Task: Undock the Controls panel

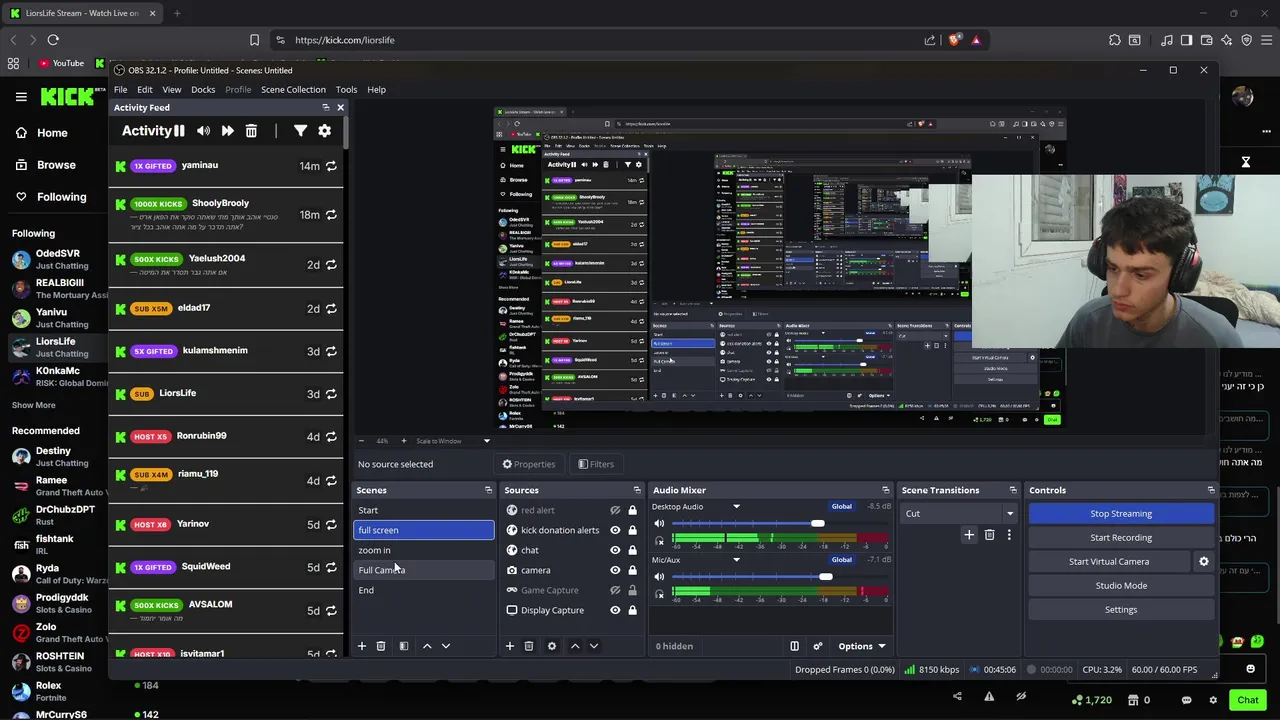Action: (1211, 490)
